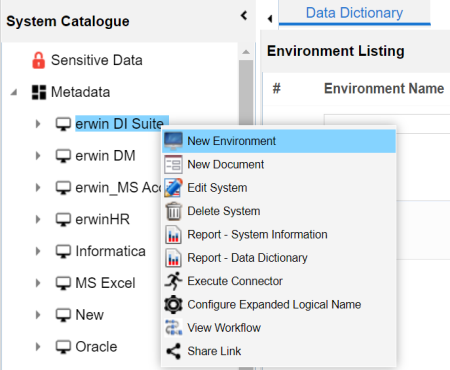Click the Share Link icon

[x=173, y=351]
